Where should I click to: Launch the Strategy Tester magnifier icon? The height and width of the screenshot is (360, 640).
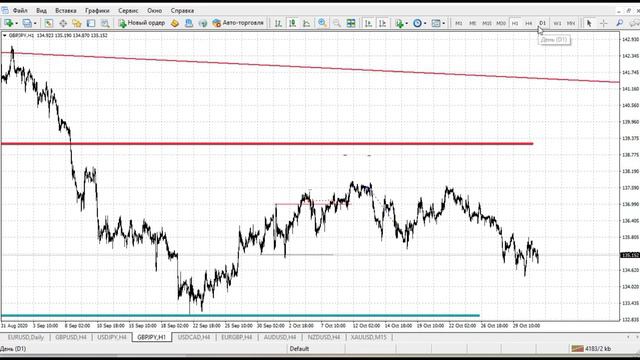105,23
